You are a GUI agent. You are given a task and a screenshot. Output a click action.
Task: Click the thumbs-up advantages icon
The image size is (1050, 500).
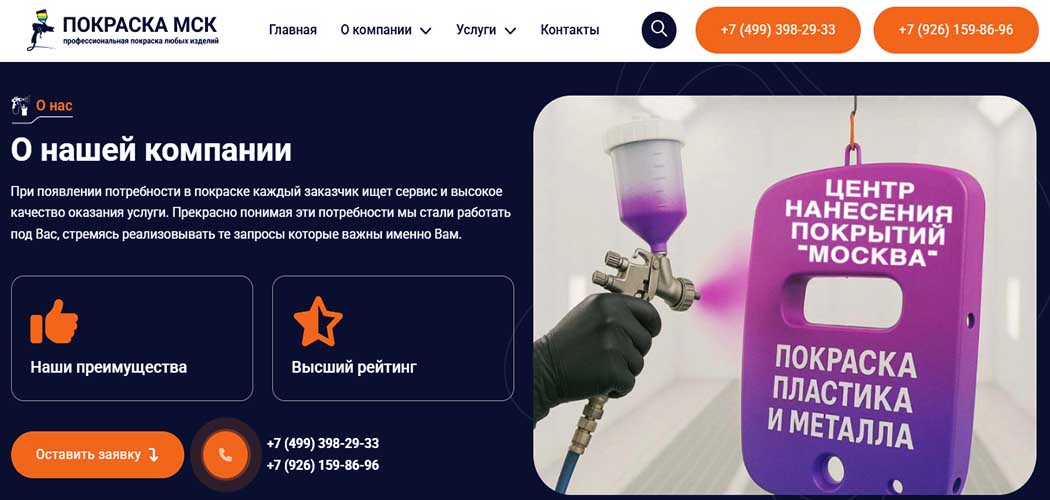[x=54, y=321]
